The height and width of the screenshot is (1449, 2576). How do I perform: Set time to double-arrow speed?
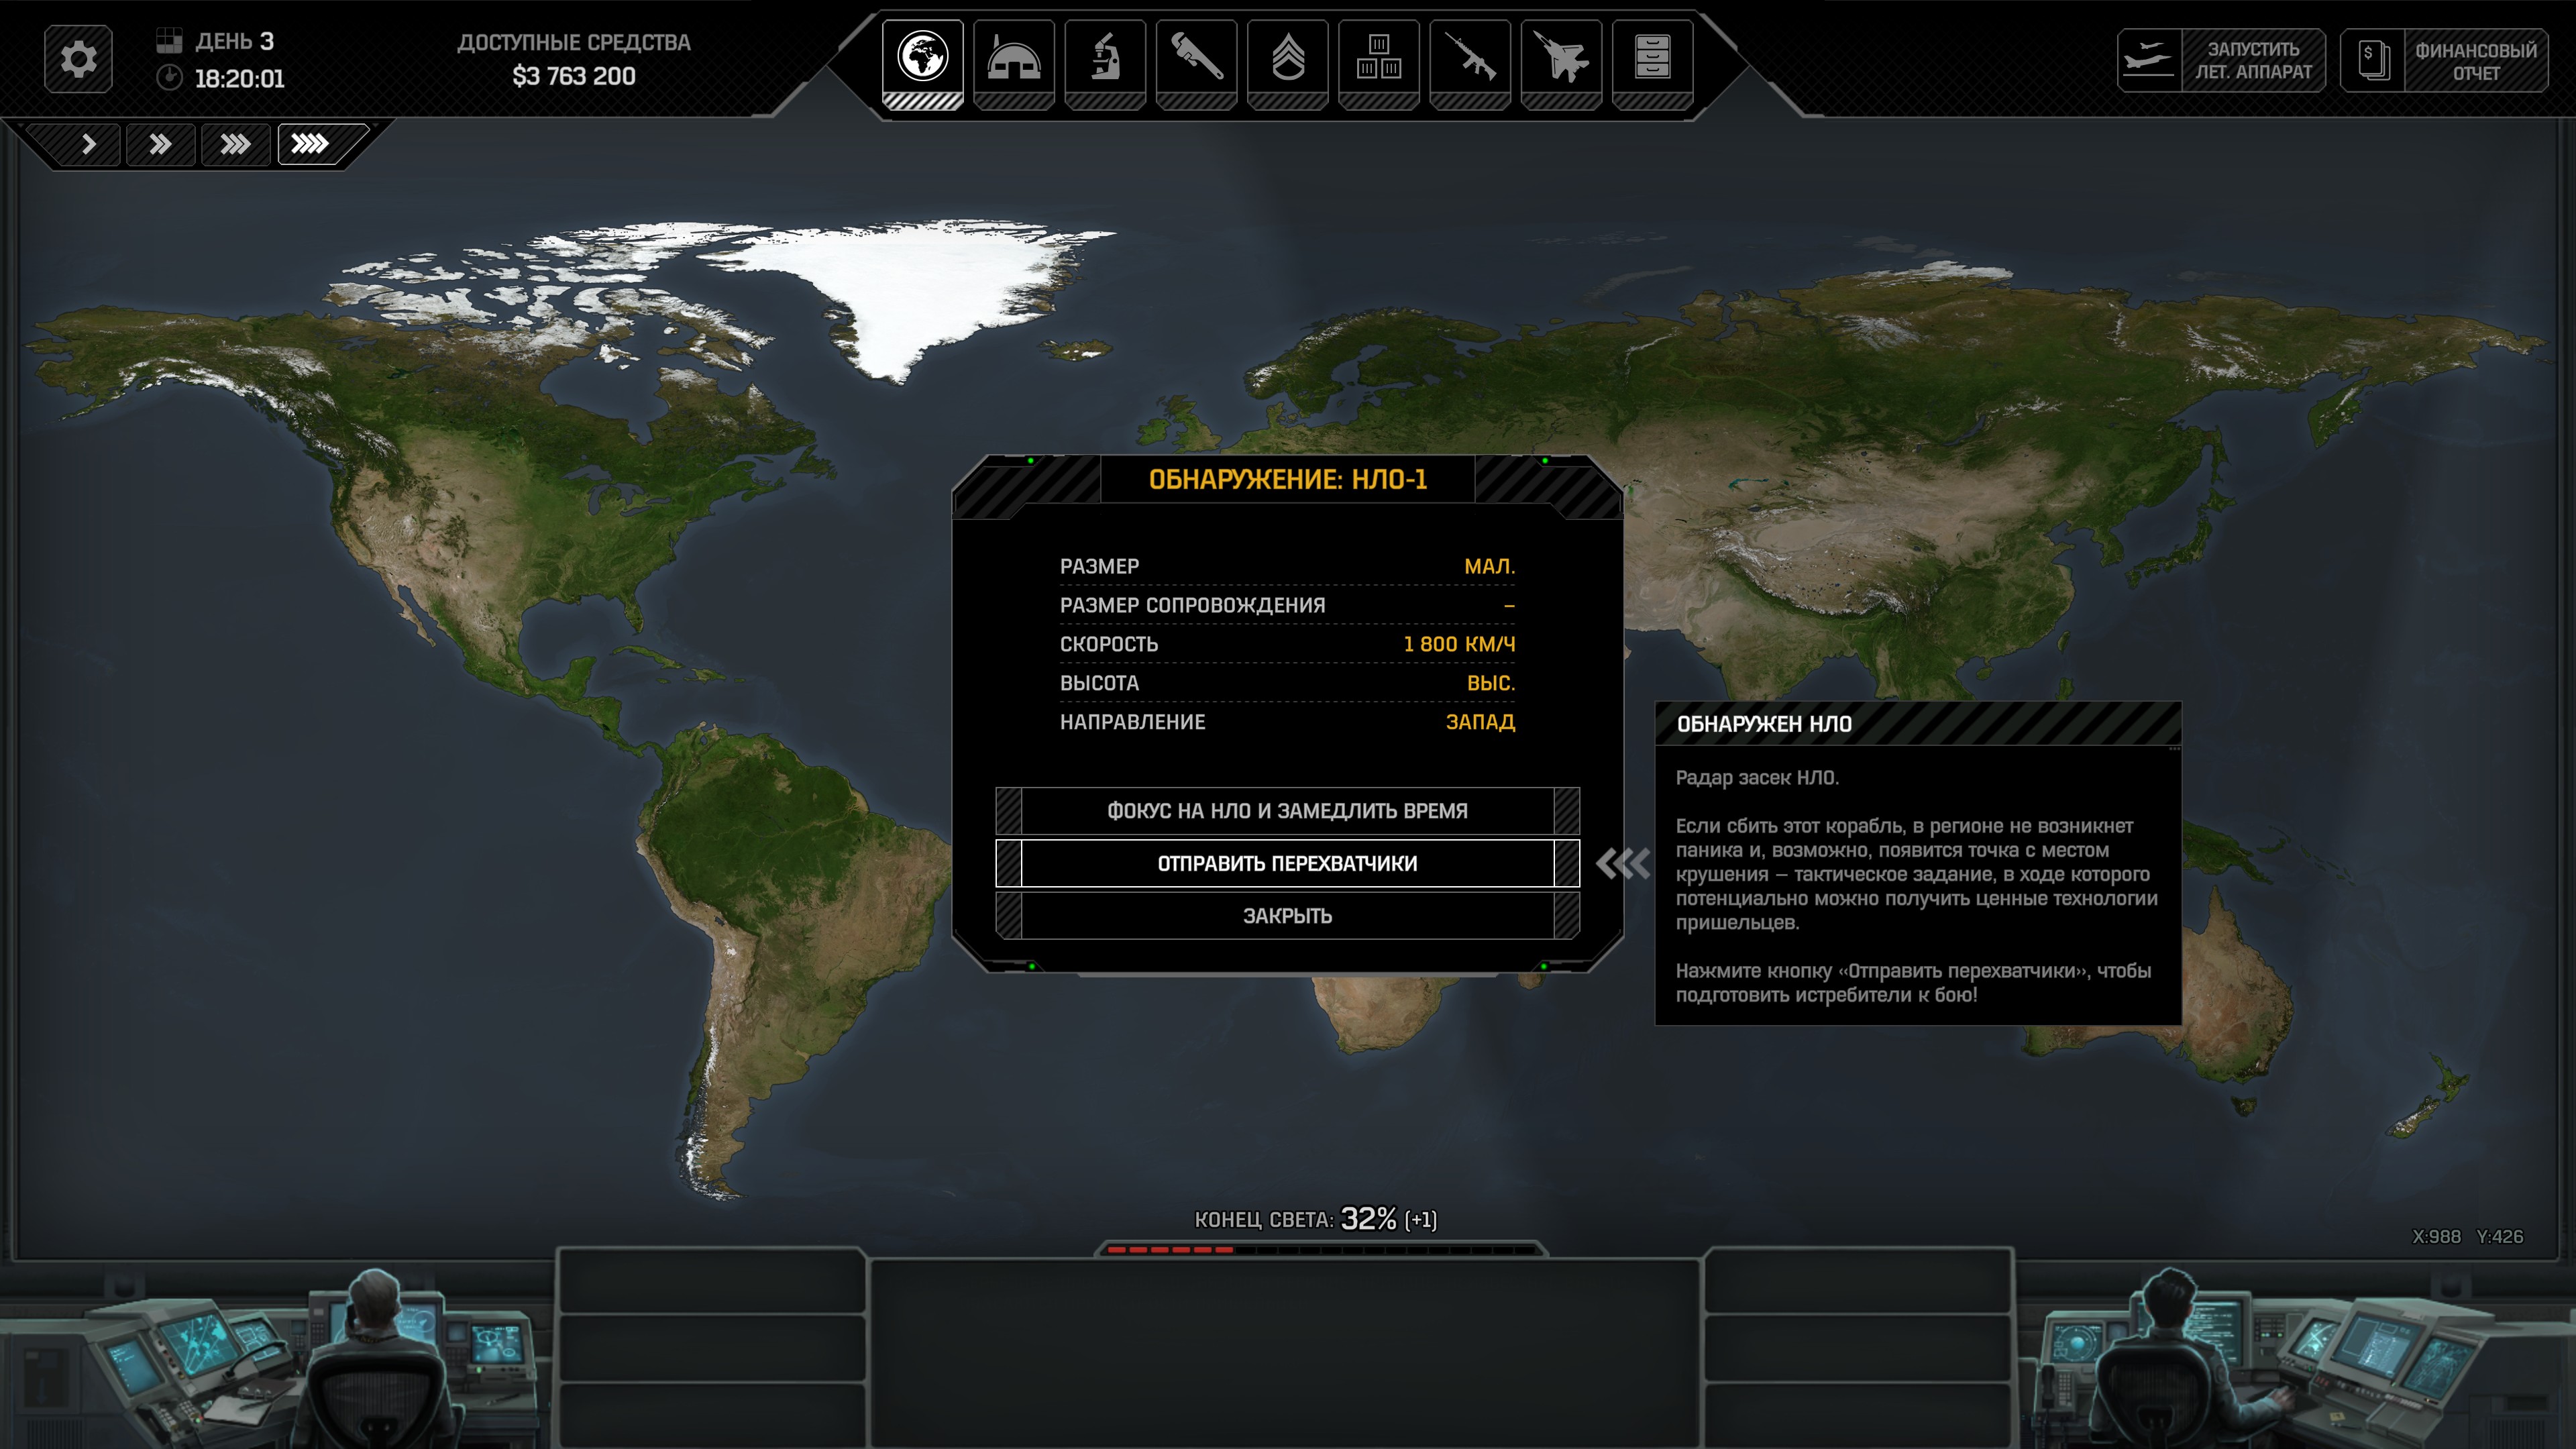[160, 145]
